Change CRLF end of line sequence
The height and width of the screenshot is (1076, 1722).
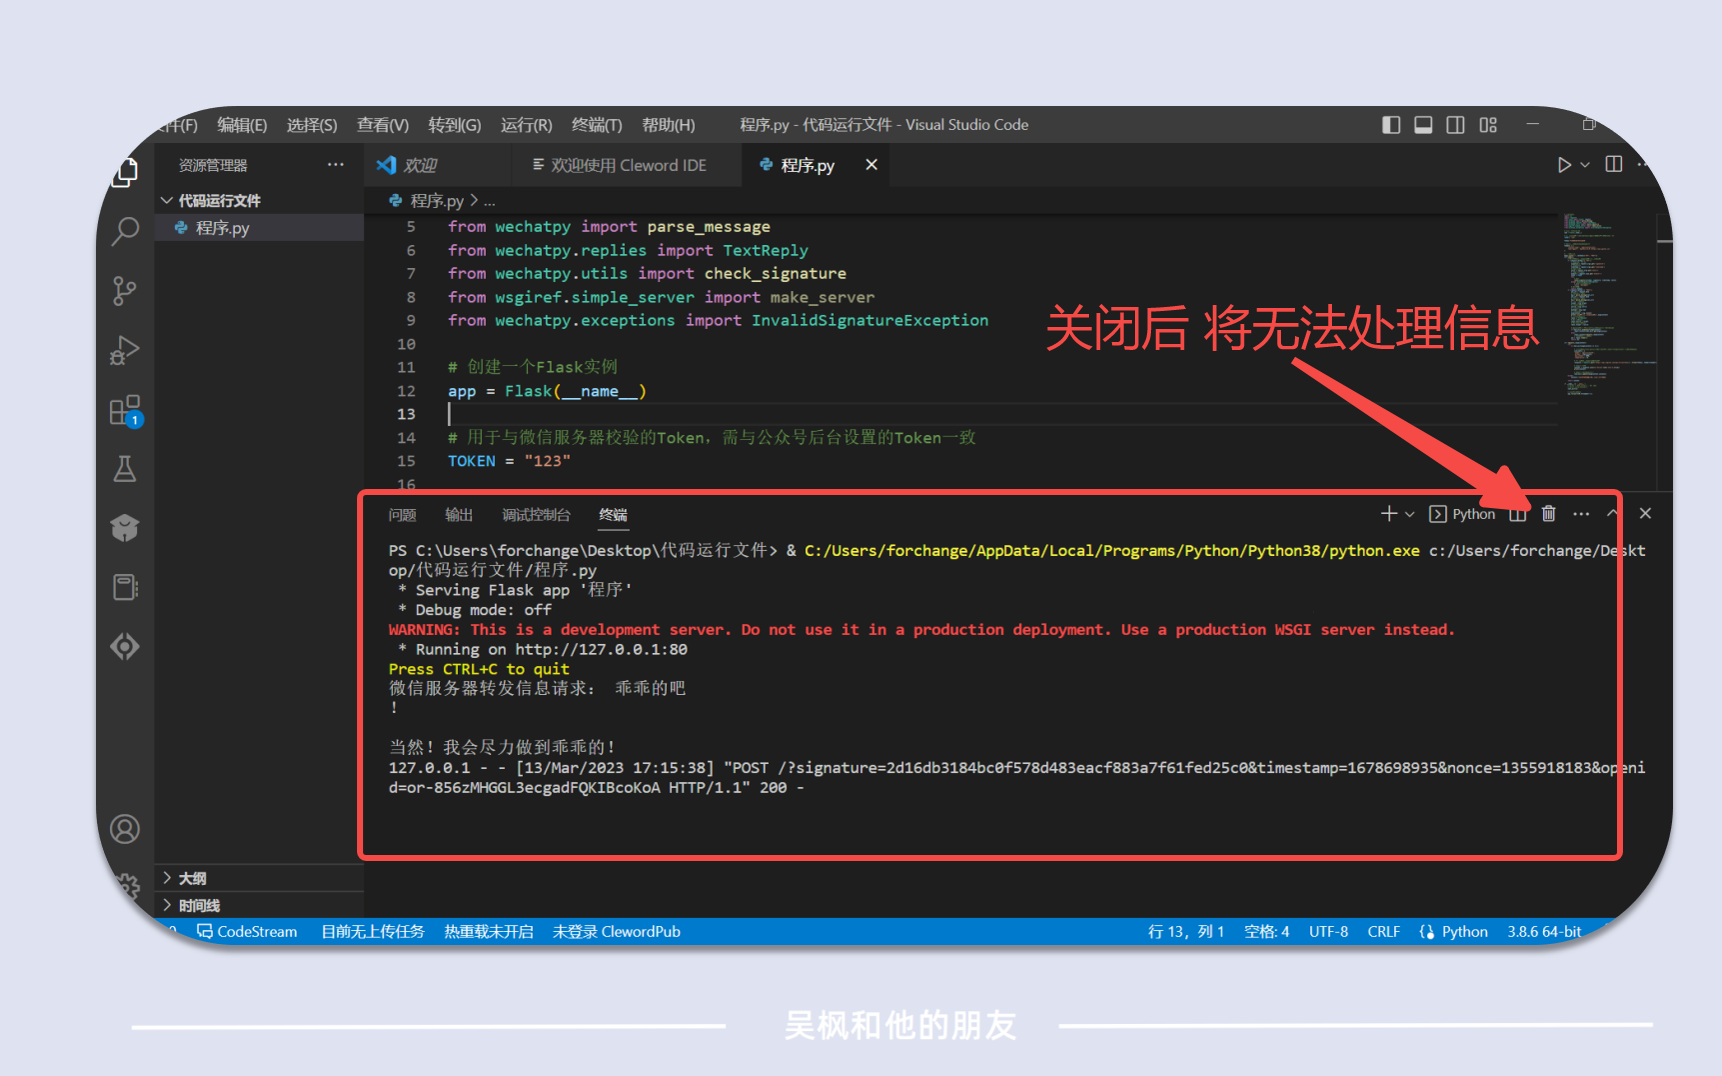point(1383,931)
